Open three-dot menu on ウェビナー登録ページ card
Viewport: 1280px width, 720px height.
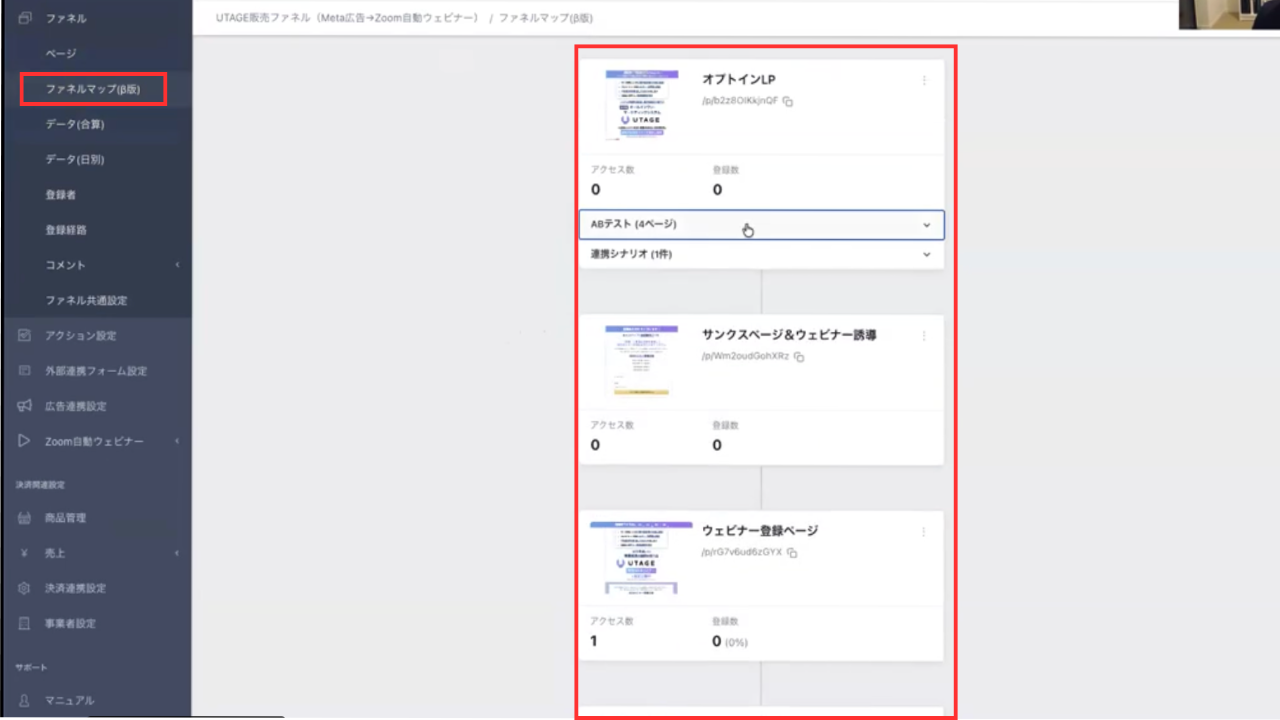tap(924, 532)
